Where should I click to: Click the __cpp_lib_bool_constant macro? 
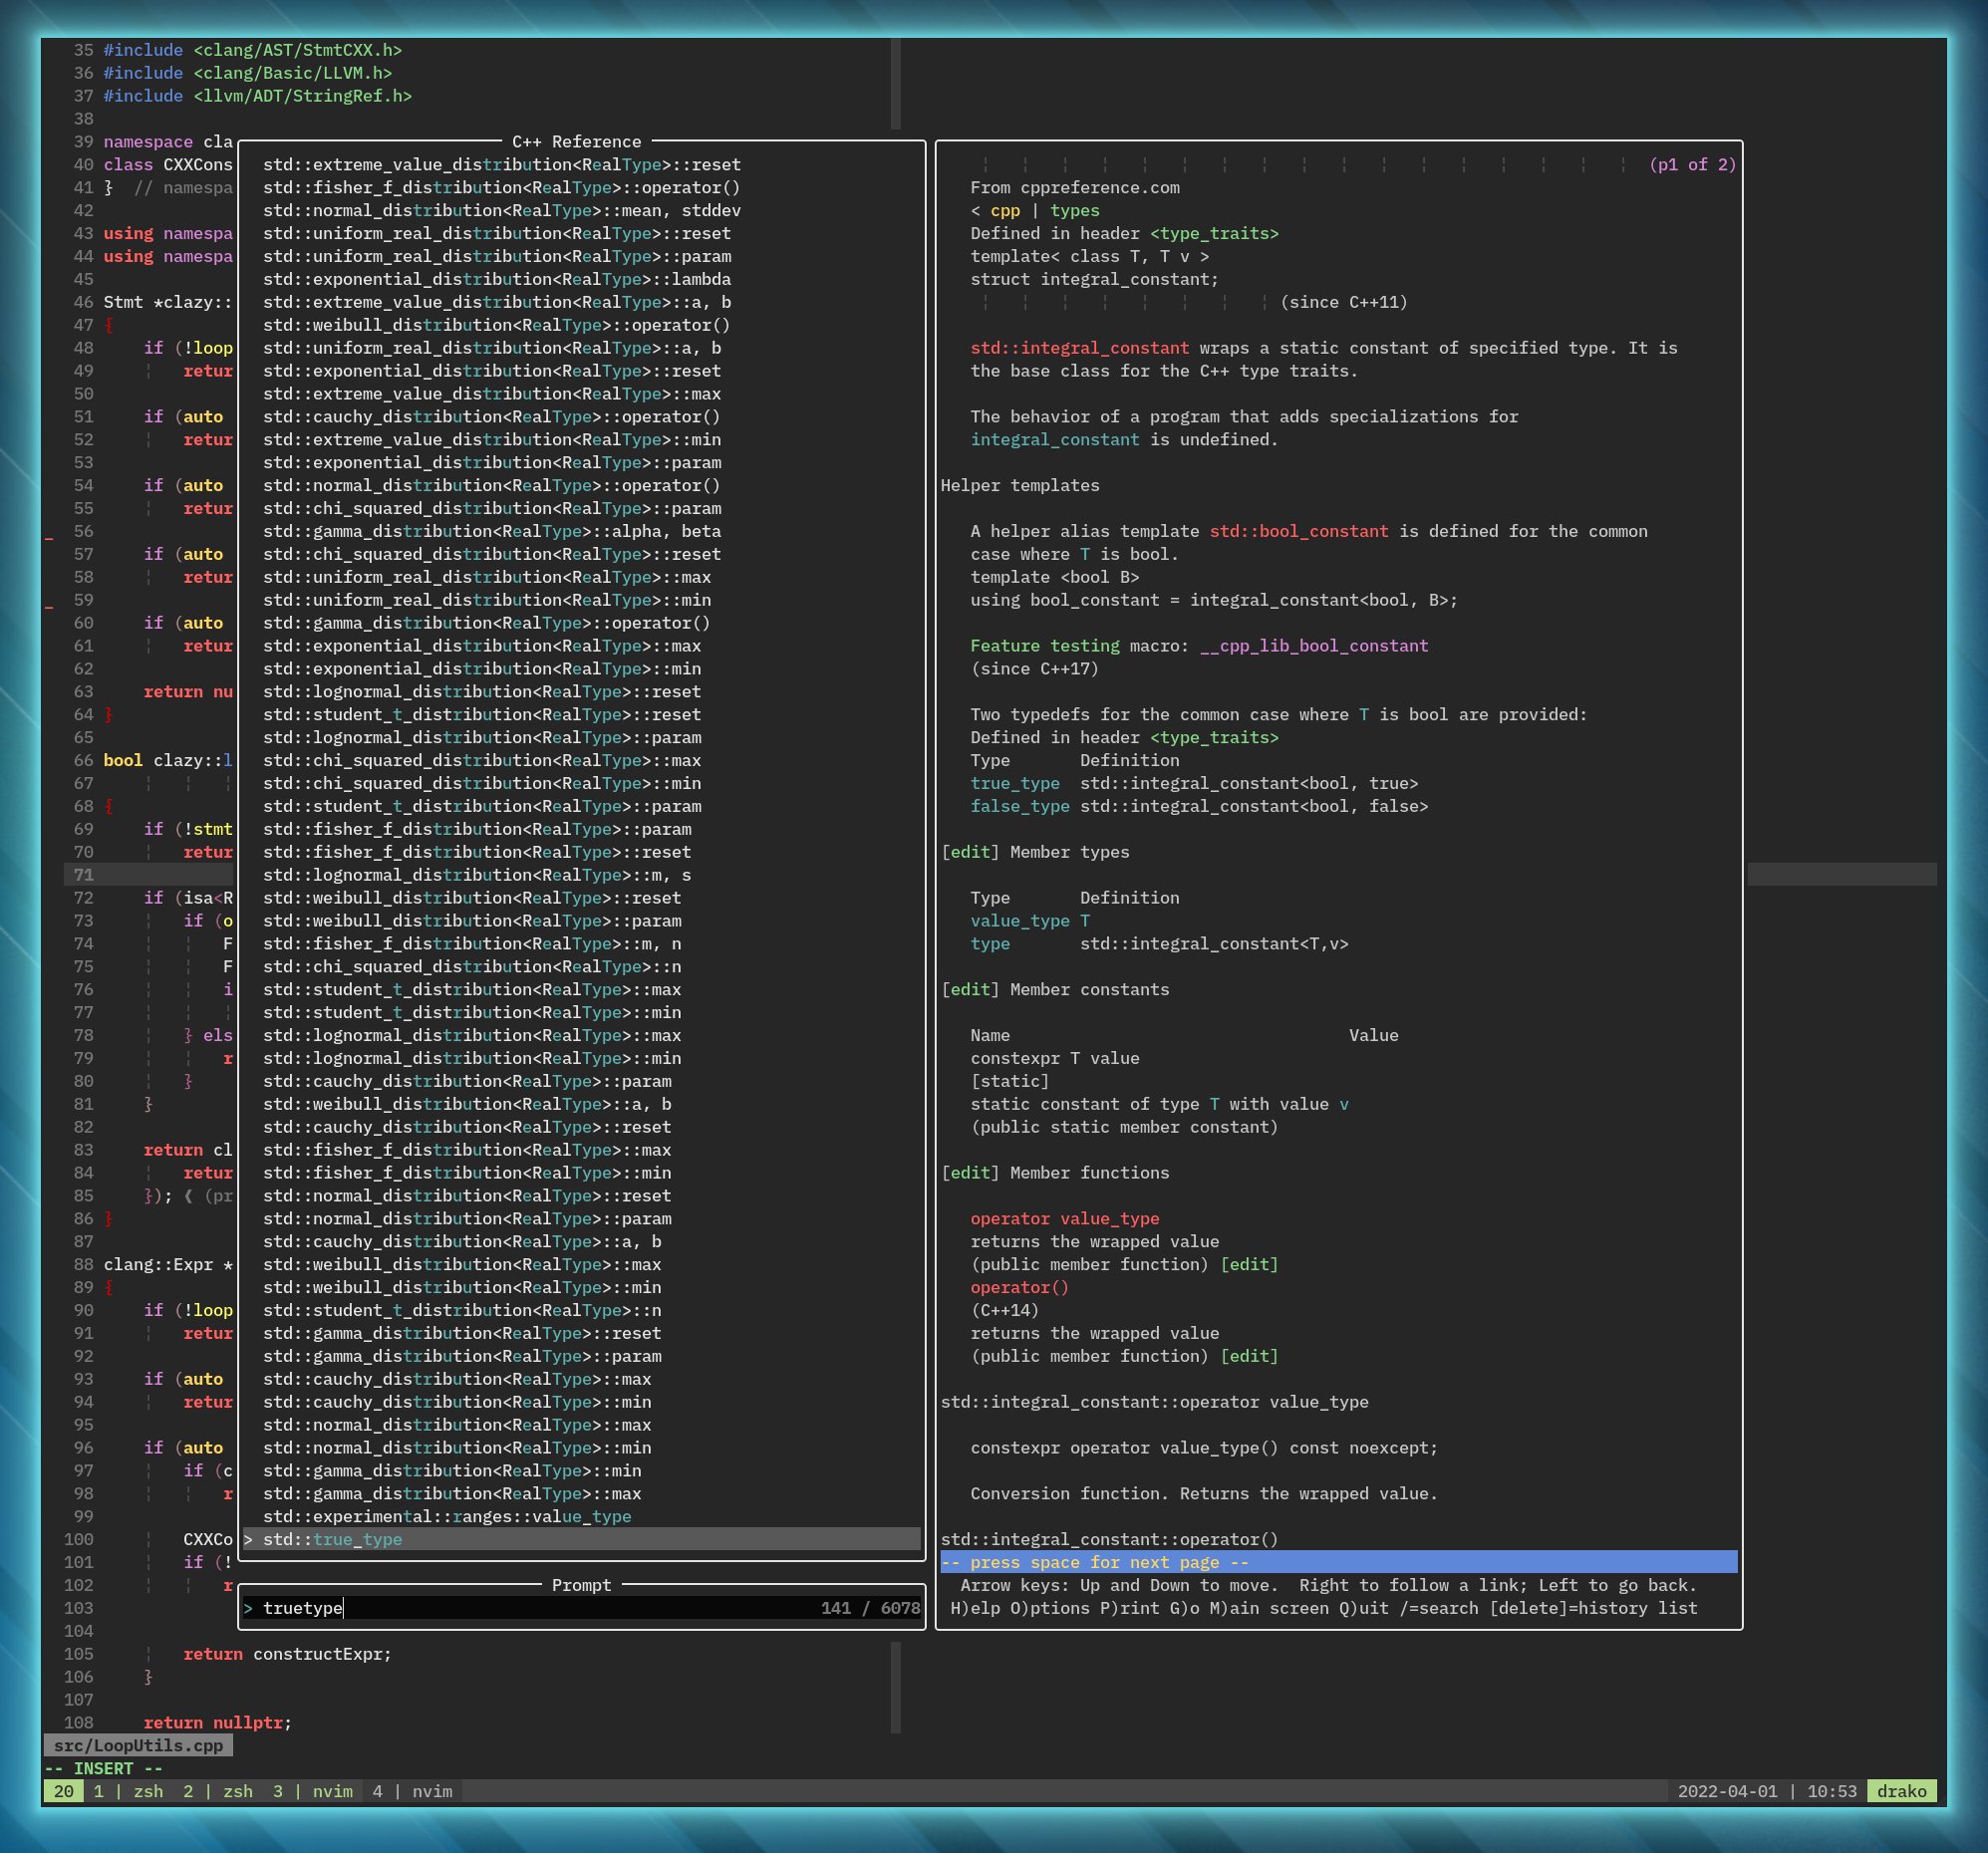[1314, 646]
